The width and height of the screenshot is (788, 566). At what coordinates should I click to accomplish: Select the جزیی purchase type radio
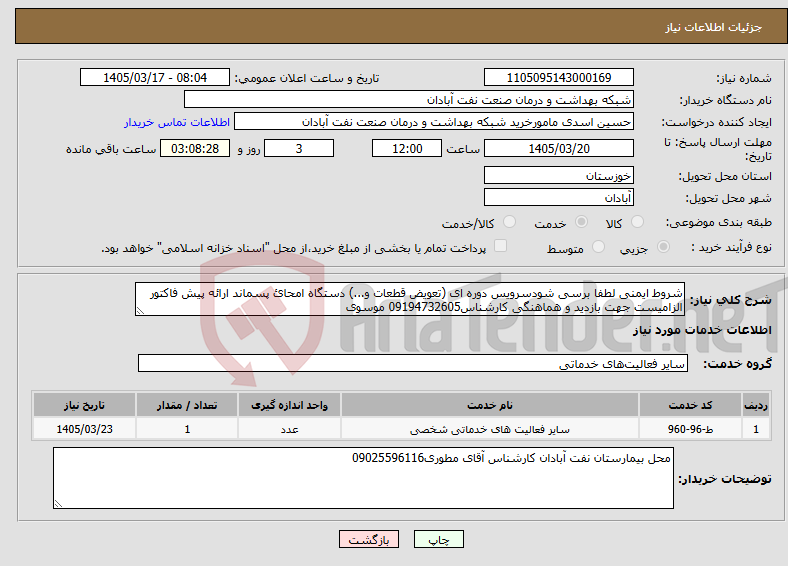tap(663, 246)
